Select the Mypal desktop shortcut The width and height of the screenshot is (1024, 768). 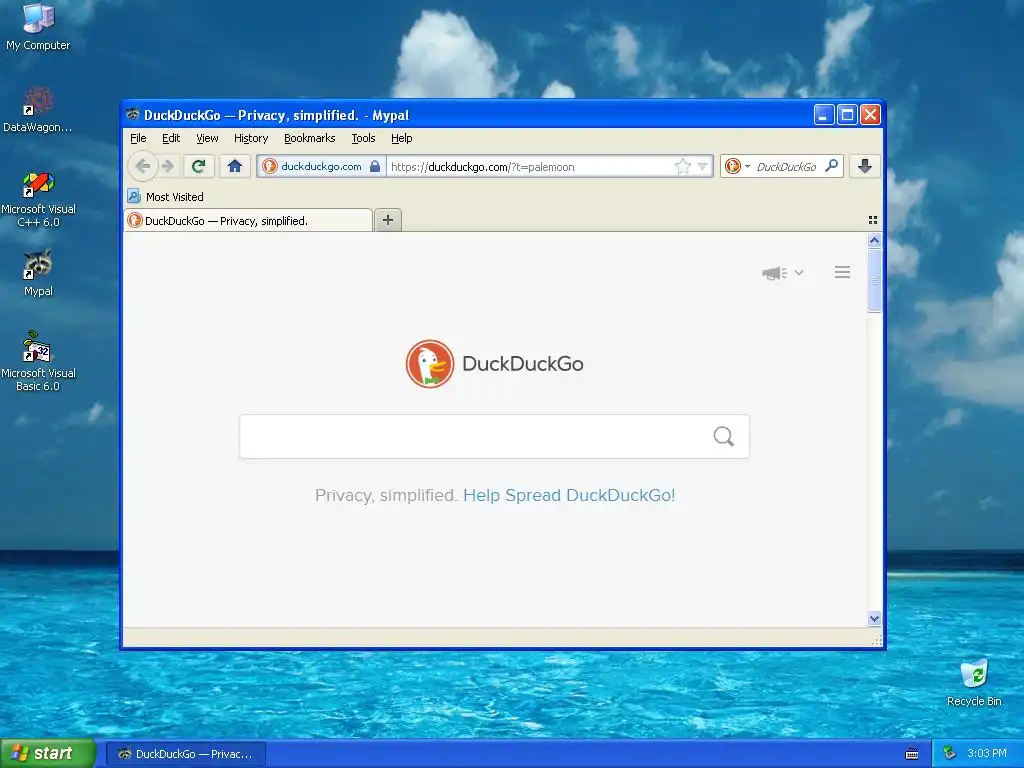pyautogui.click(x=38, y=273)
